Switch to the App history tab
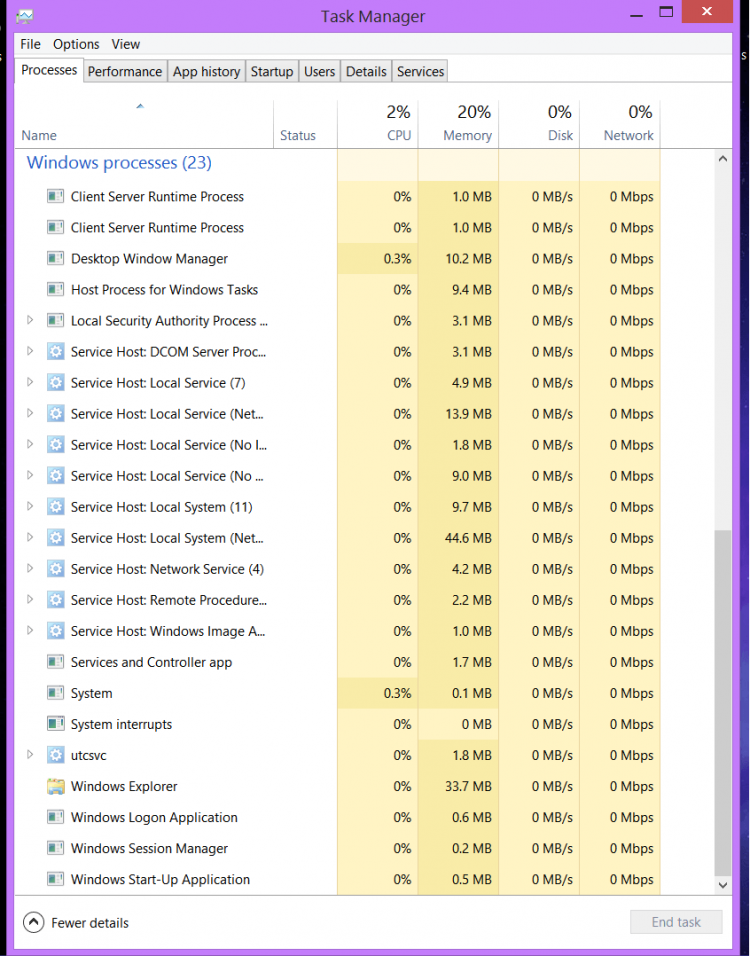This screenshot has width=750, height=956. point(207,71)
